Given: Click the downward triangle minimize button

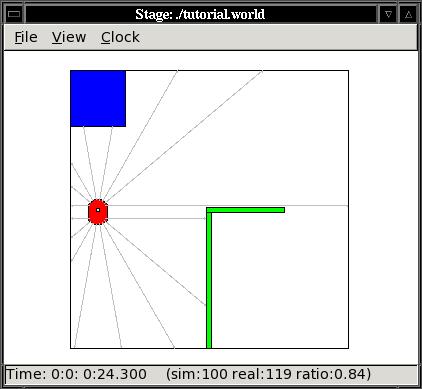Looking at the screenshot, I should pyautogui.click(x=388, y=14).
